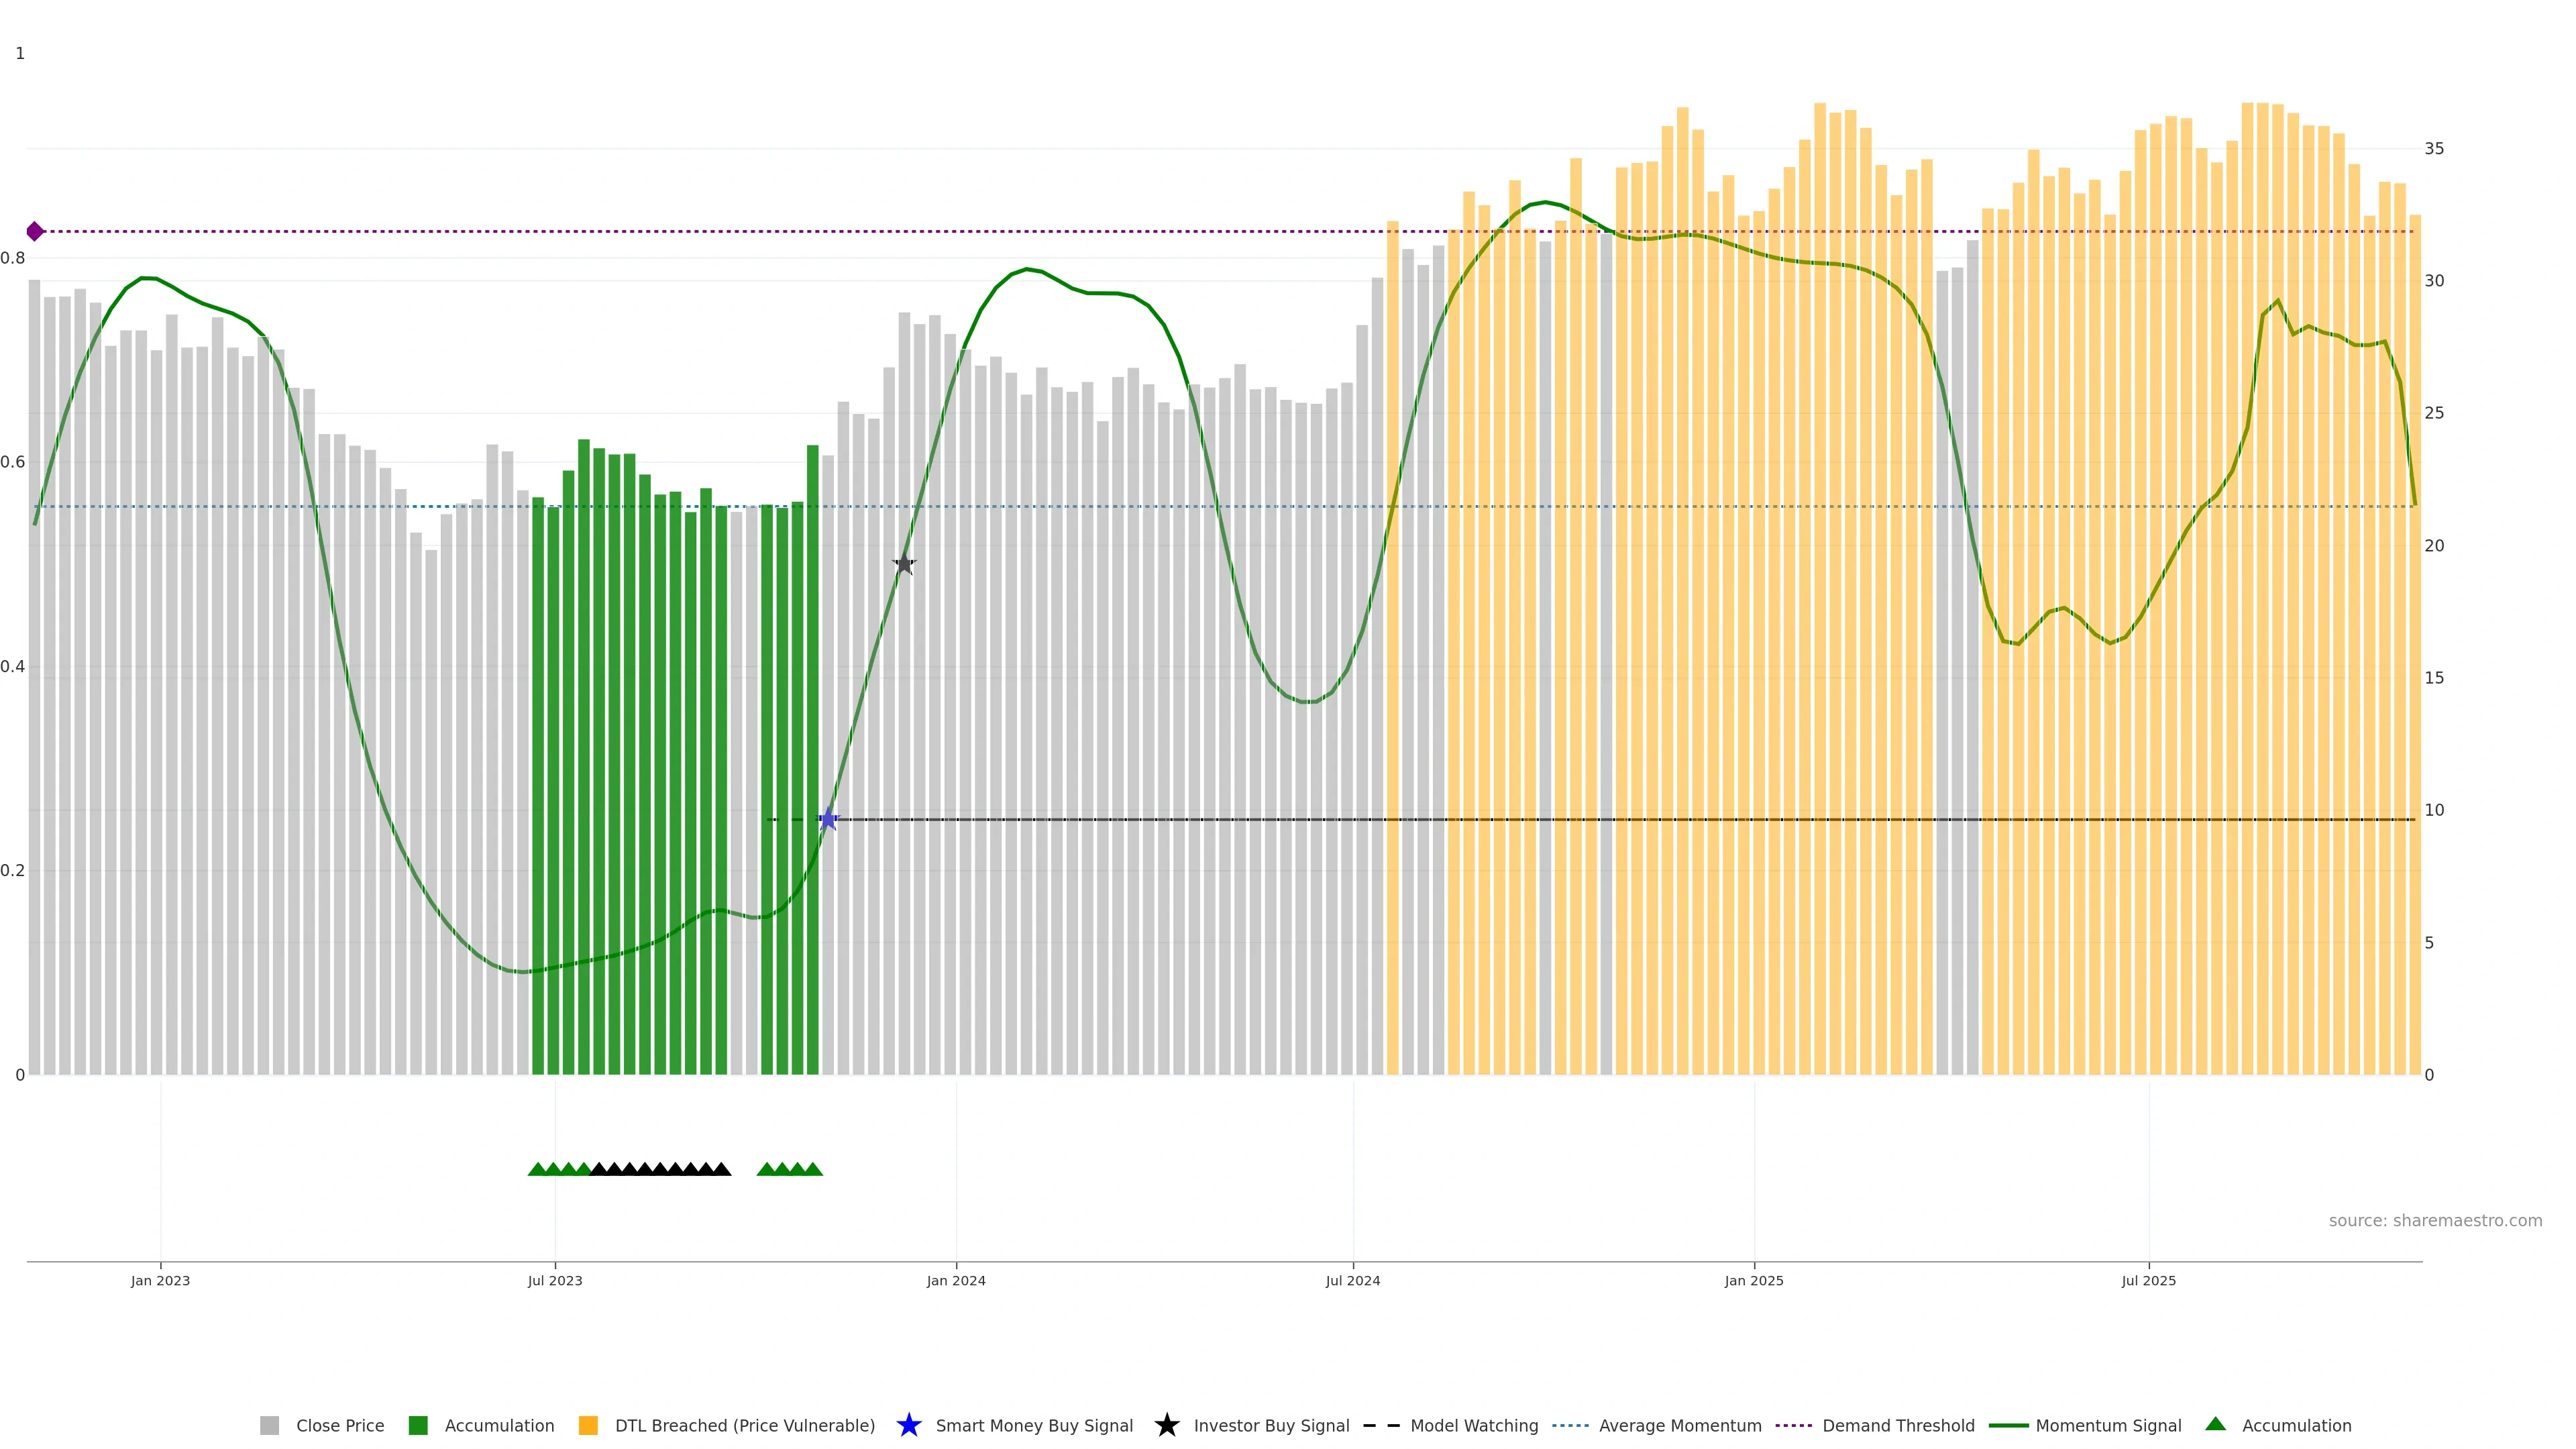Image resolution: width=2576 pixels, height=1449 pixels.
Task: Toggle the DTL Breached legend entry
Action: pos(744,1425)
